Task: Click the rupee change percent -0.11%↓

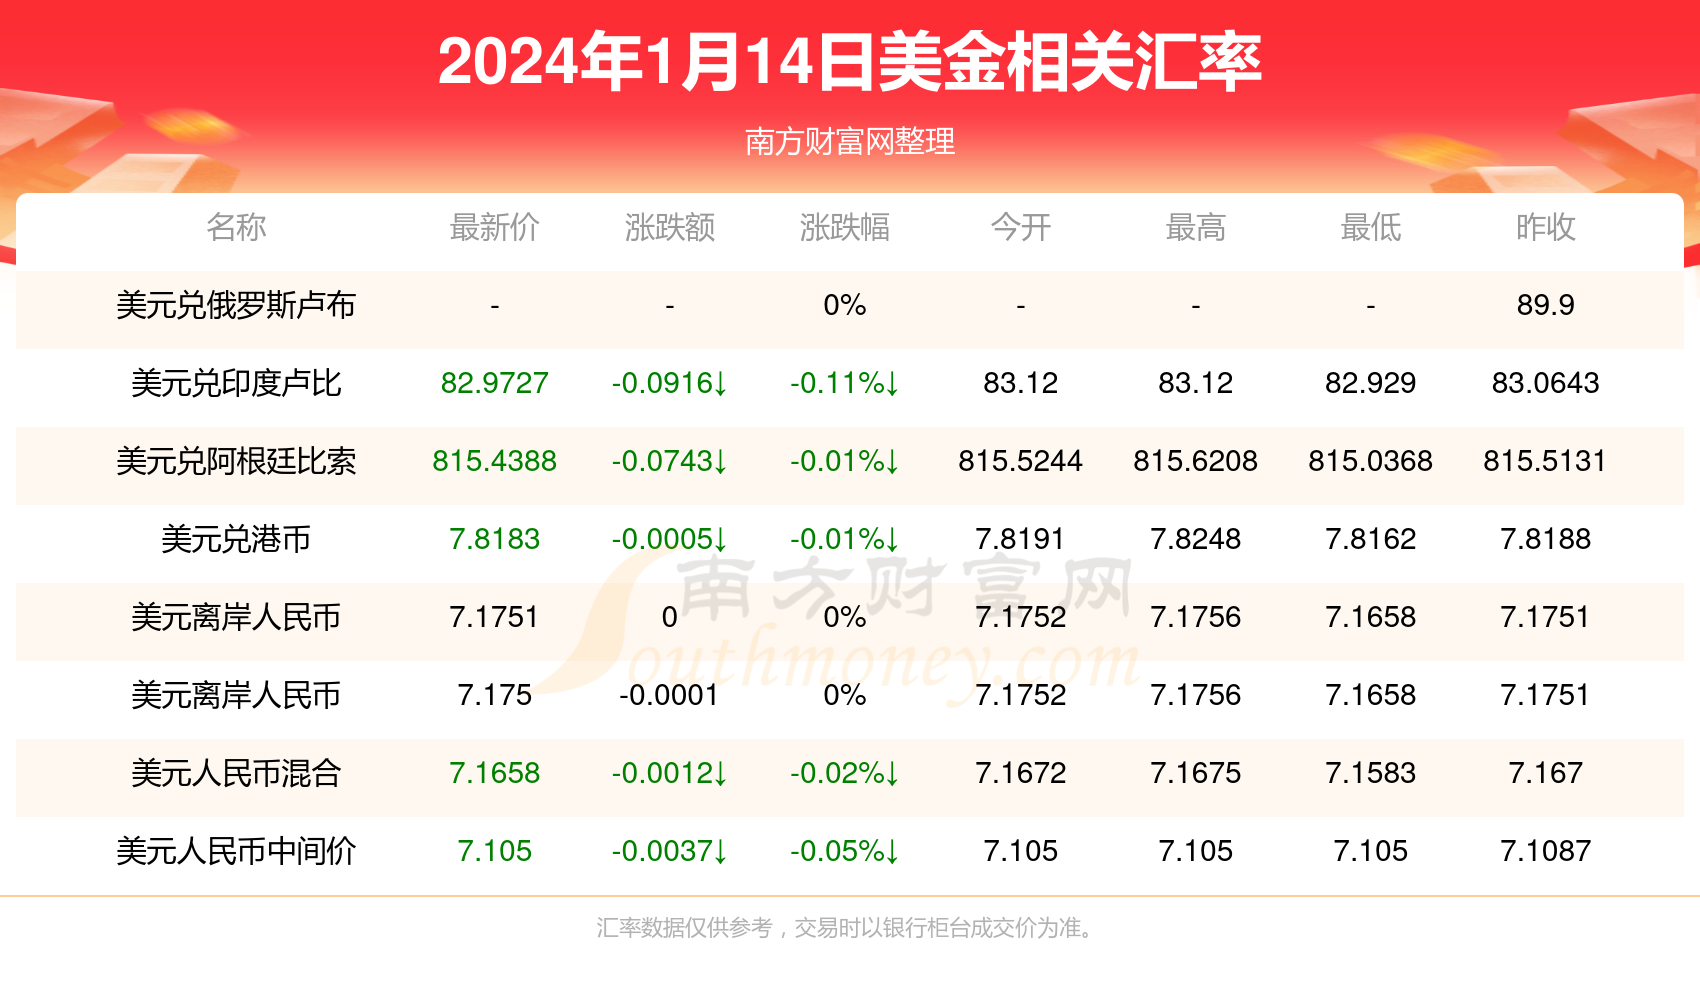Action: 844,383
